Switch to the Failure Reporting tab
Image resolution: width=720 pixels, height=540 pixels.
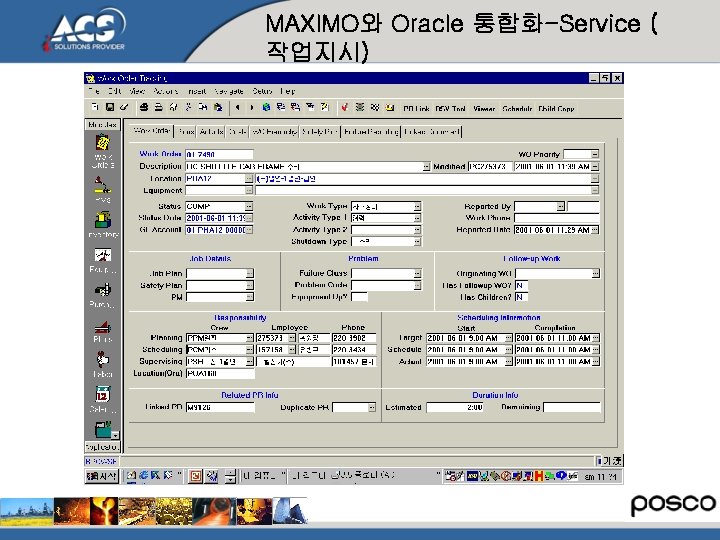371,132
